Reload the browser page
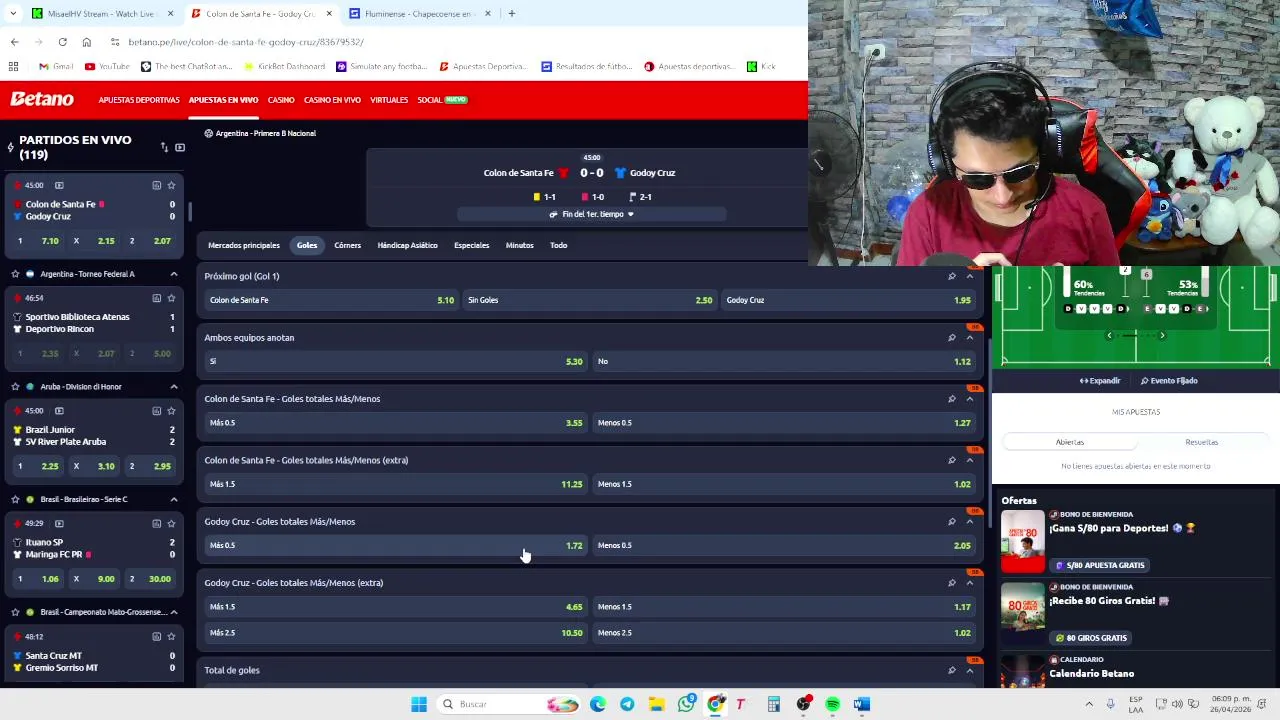This screenshot has width=1280, height=720. [62, 42]
